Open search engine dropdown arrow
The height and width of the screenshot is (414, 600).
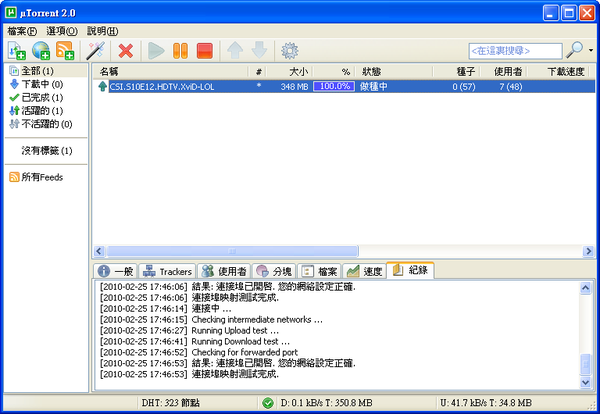pos(591,51)
